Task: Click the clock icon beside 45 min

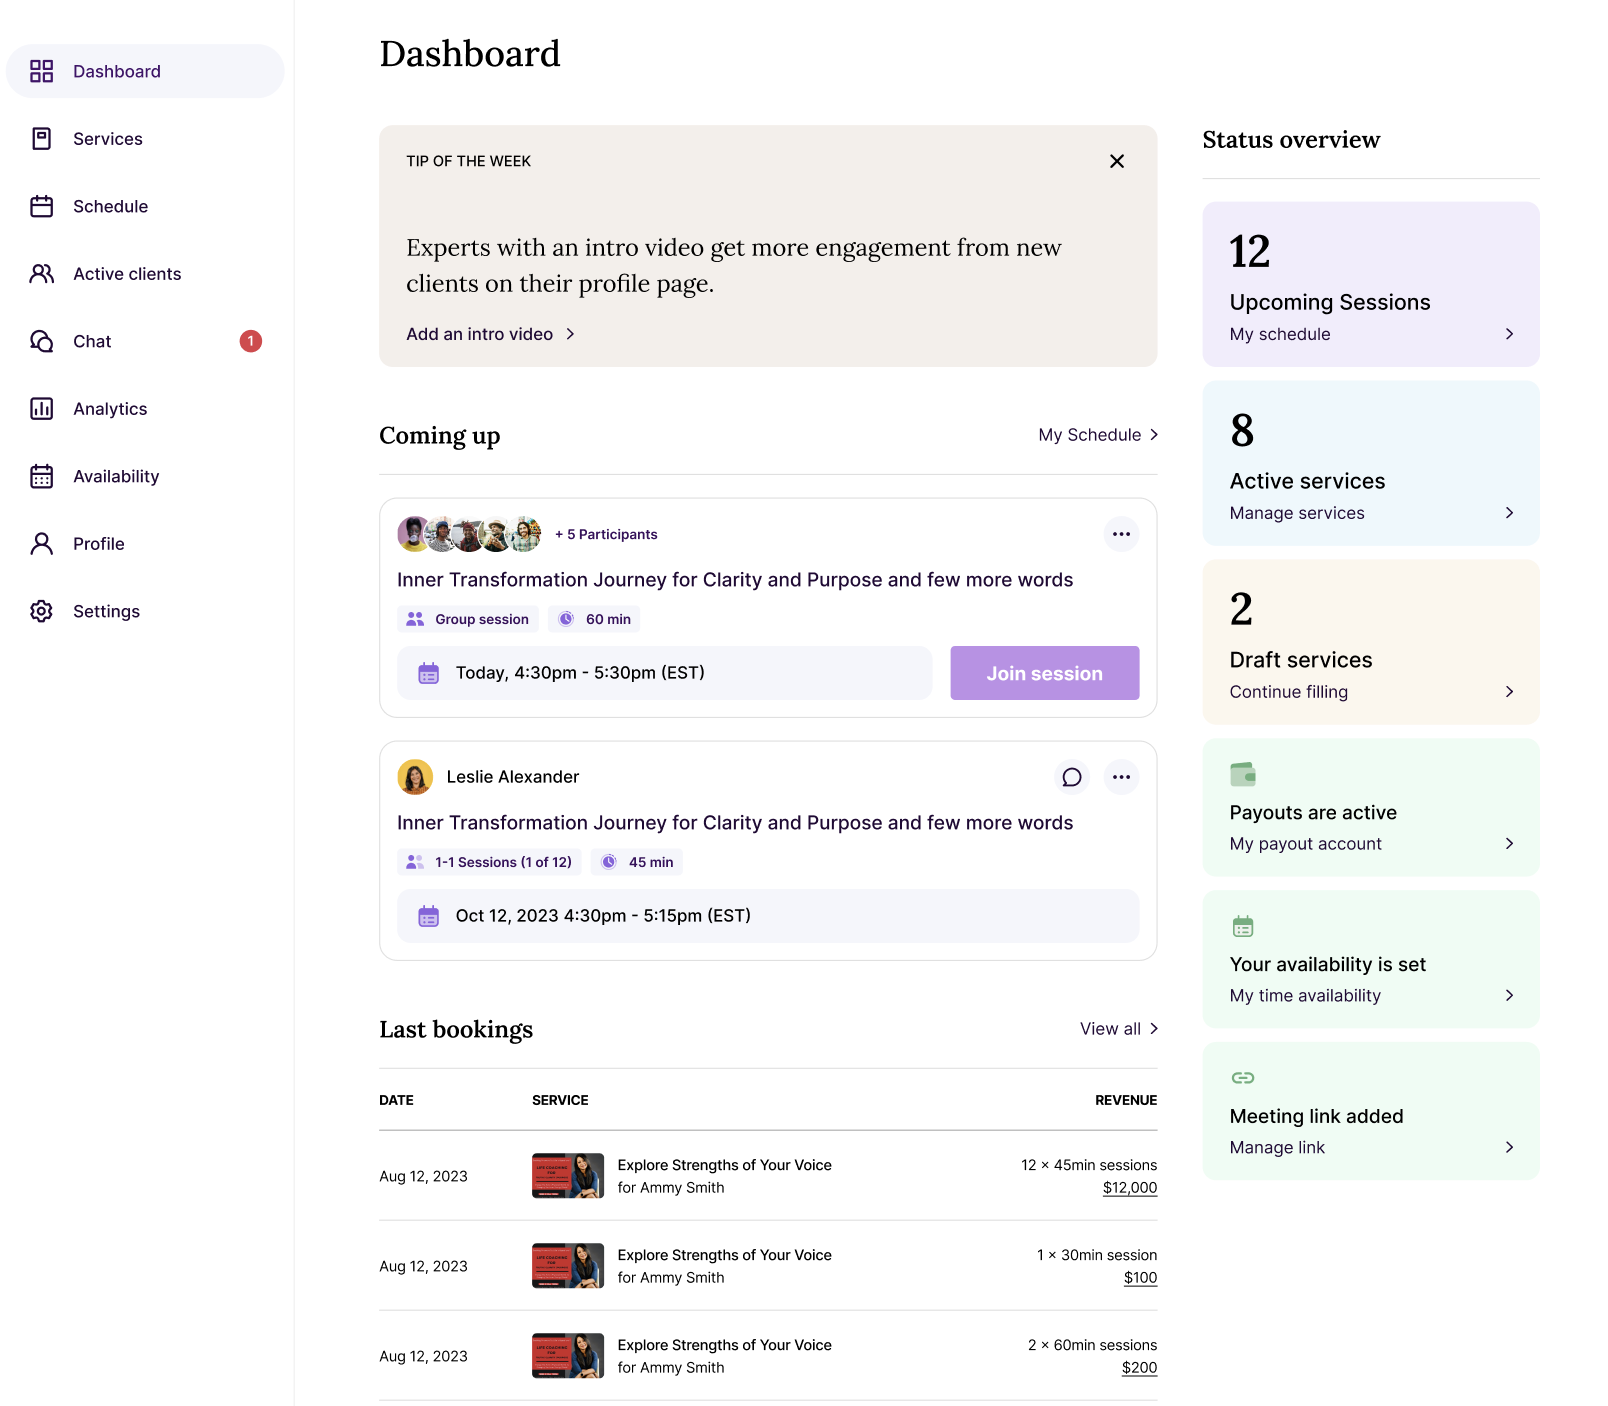Action: click(x=609, y=862)
